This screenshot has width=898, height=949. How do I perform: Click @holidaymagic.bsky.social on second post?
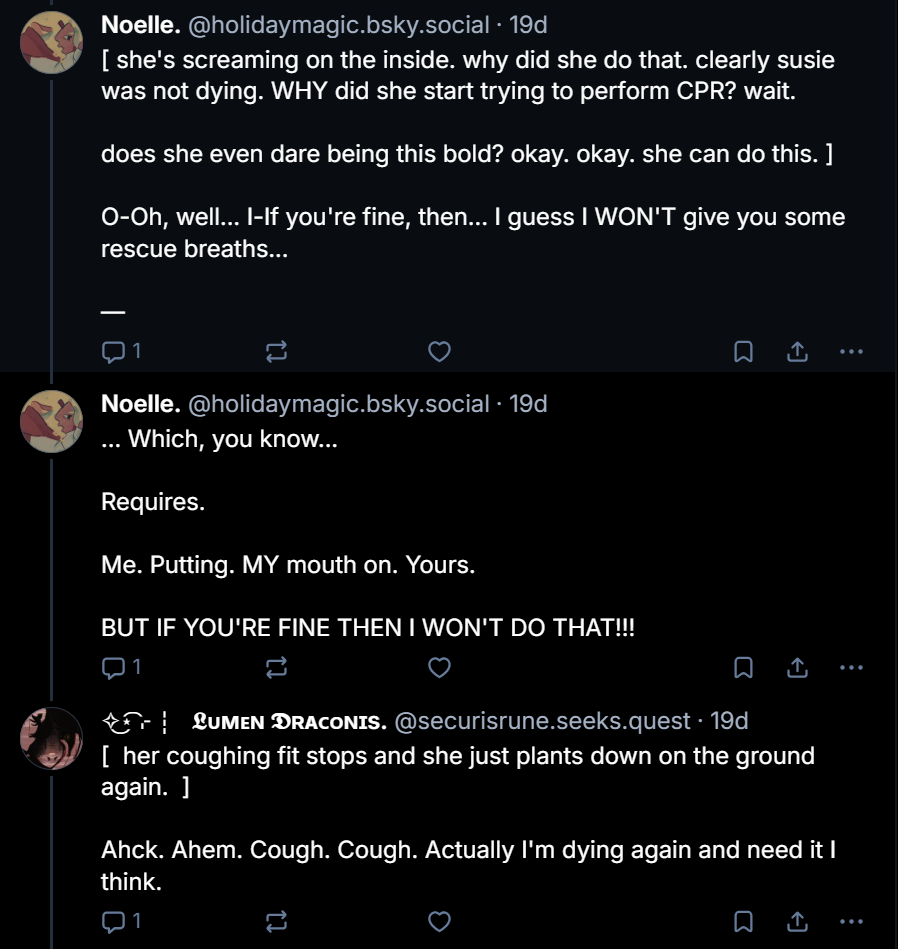pyautogui.click(x=338, y=404)
